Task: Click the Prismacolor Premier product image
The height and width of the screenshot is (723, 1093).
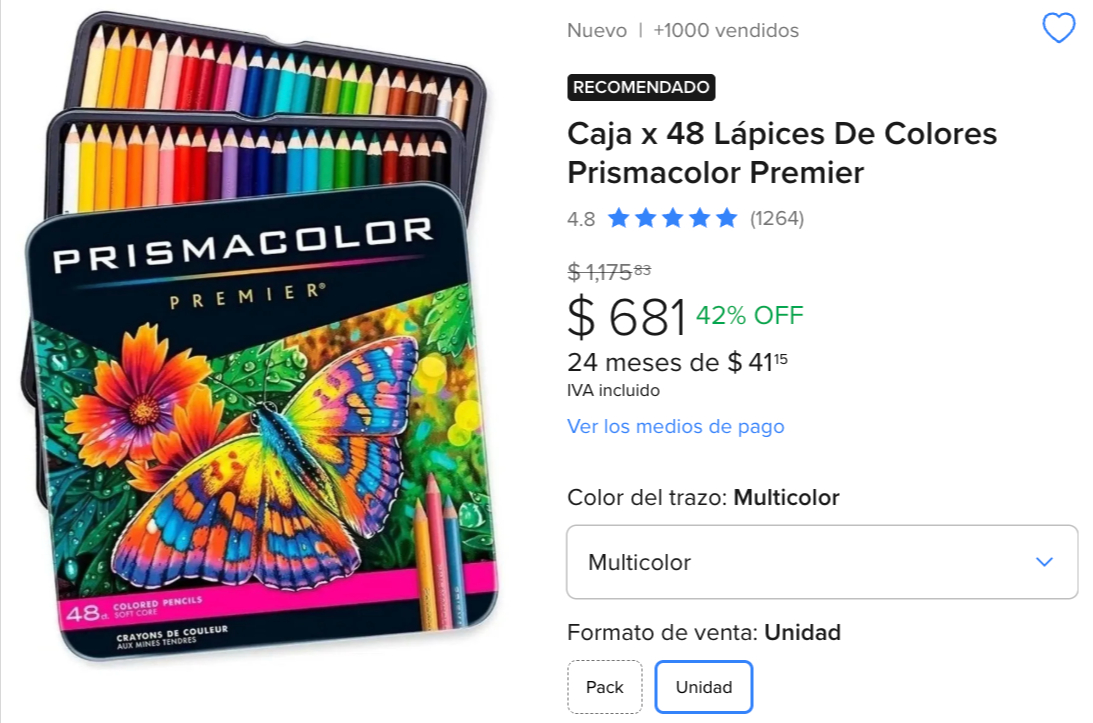Action: pos(259,337)
